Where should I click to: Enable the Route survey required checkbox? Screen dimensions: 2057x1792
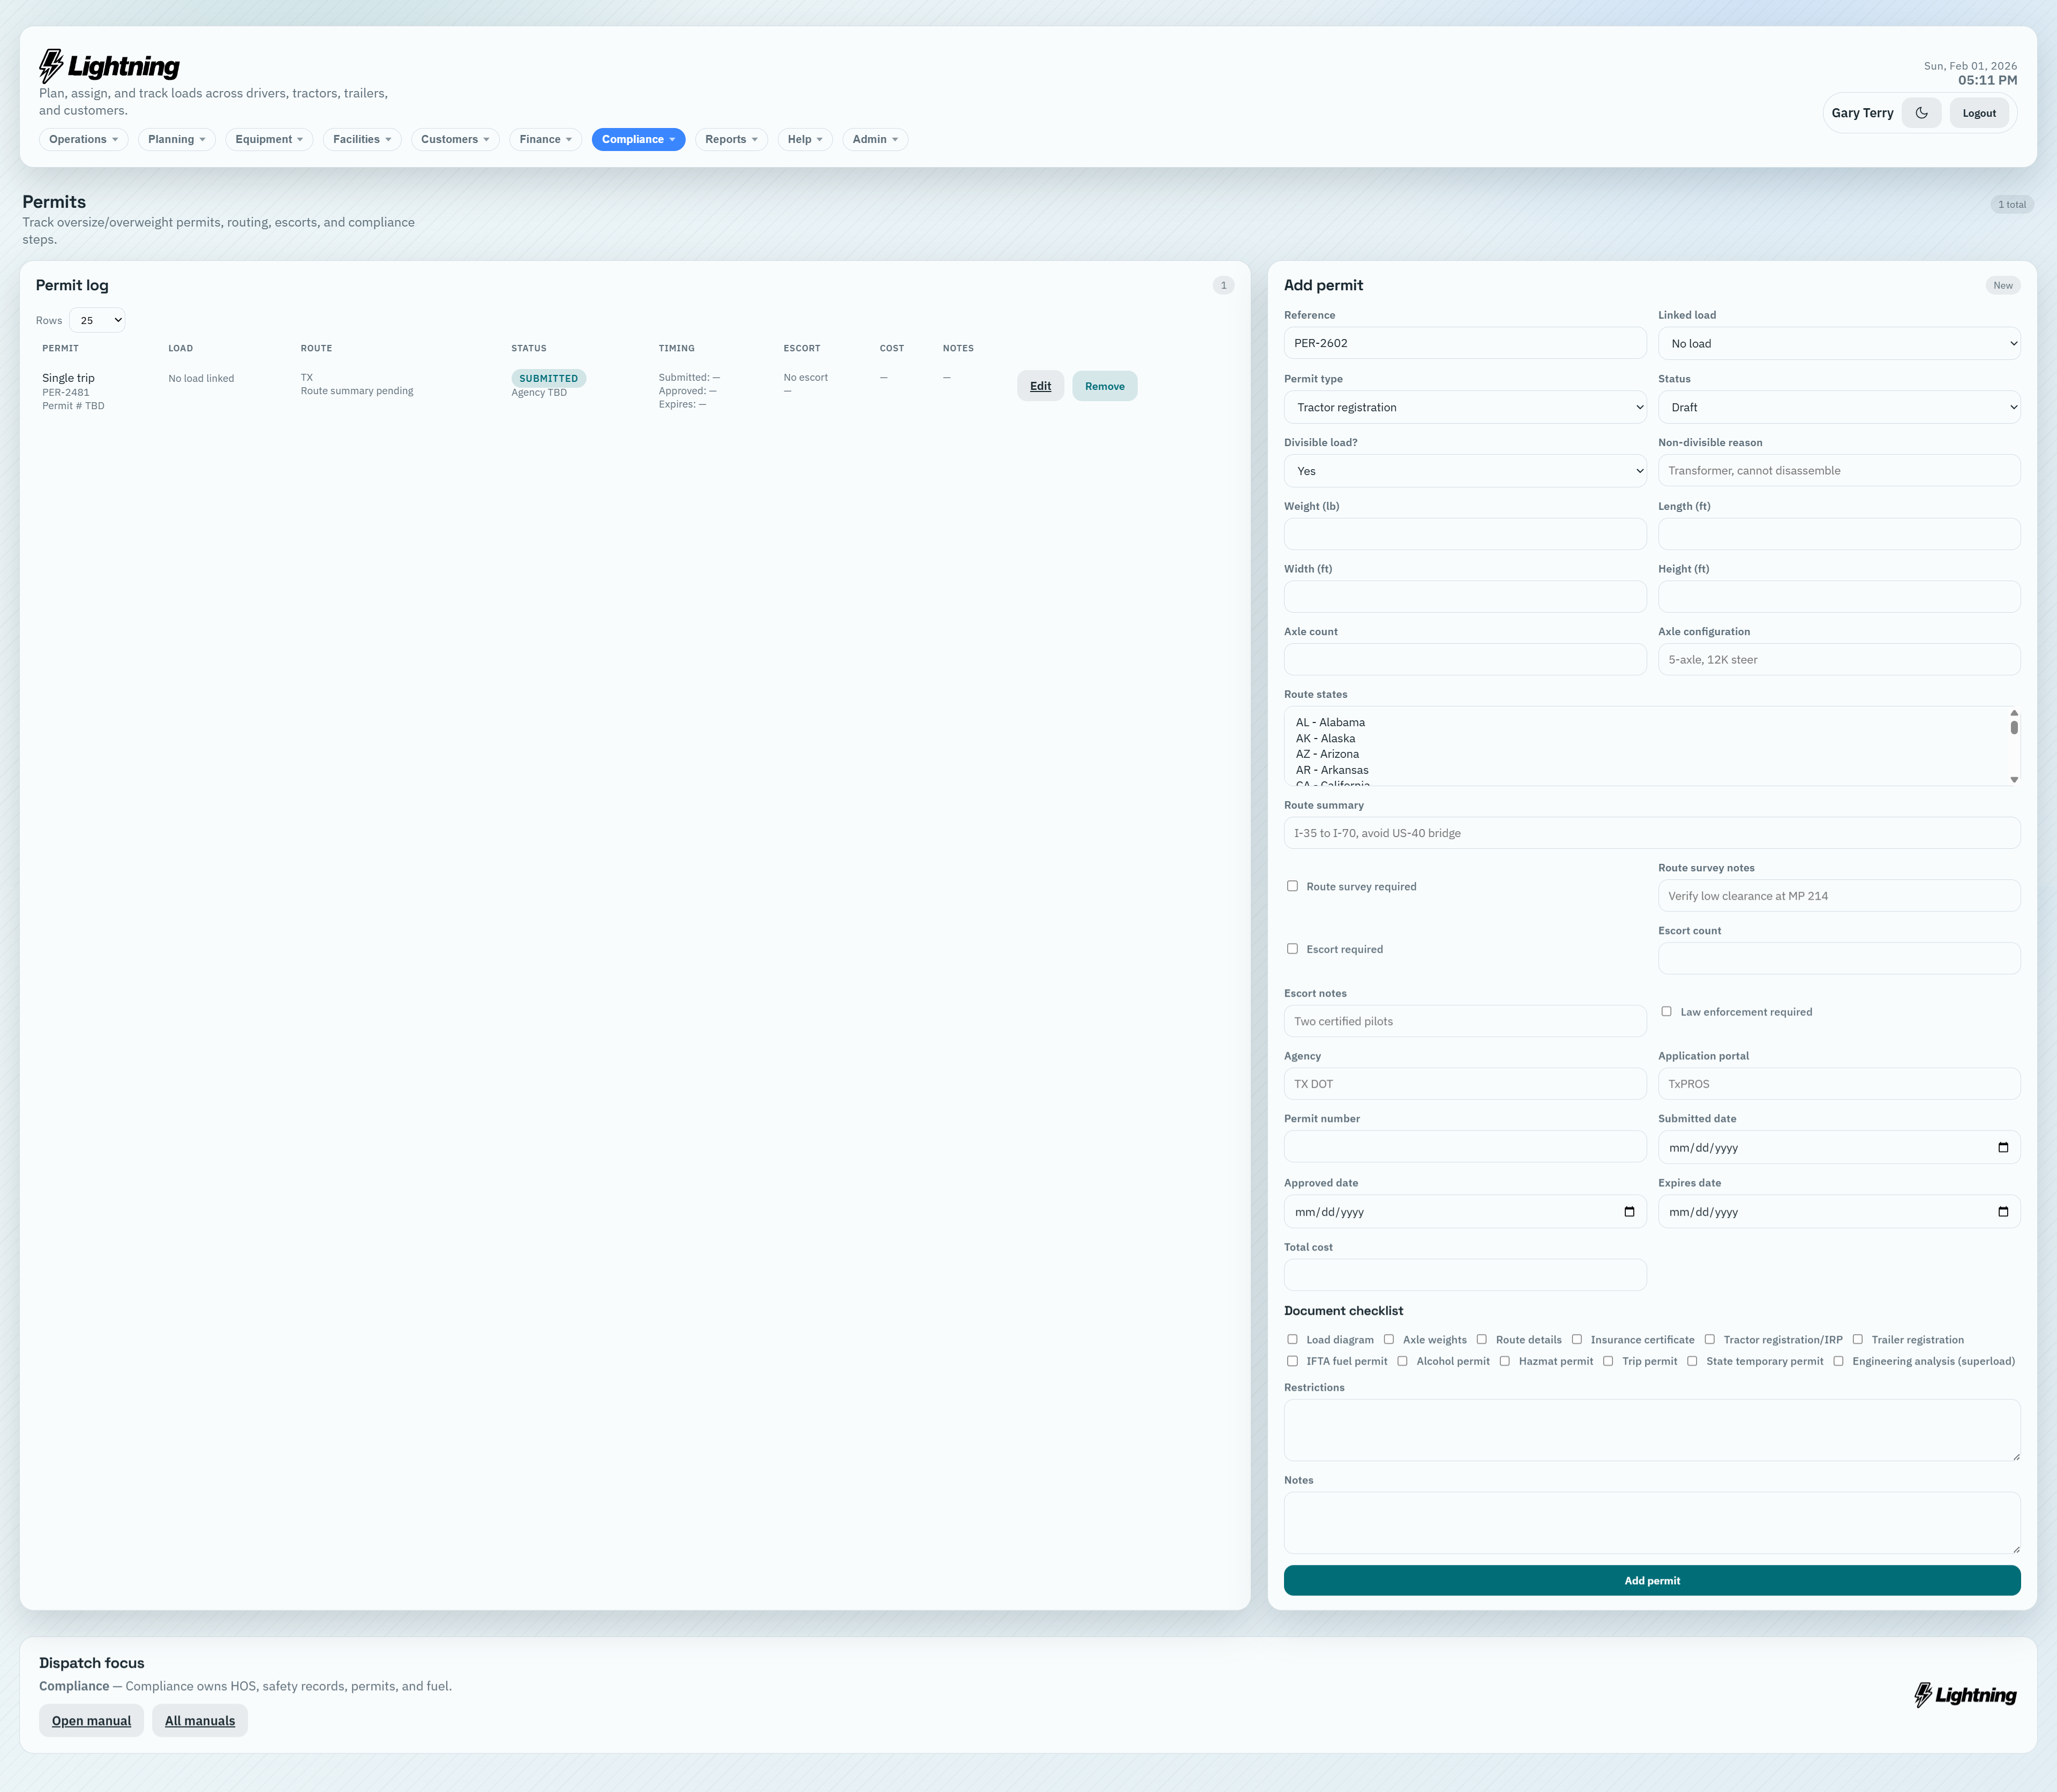click(x=1292, y=885)
